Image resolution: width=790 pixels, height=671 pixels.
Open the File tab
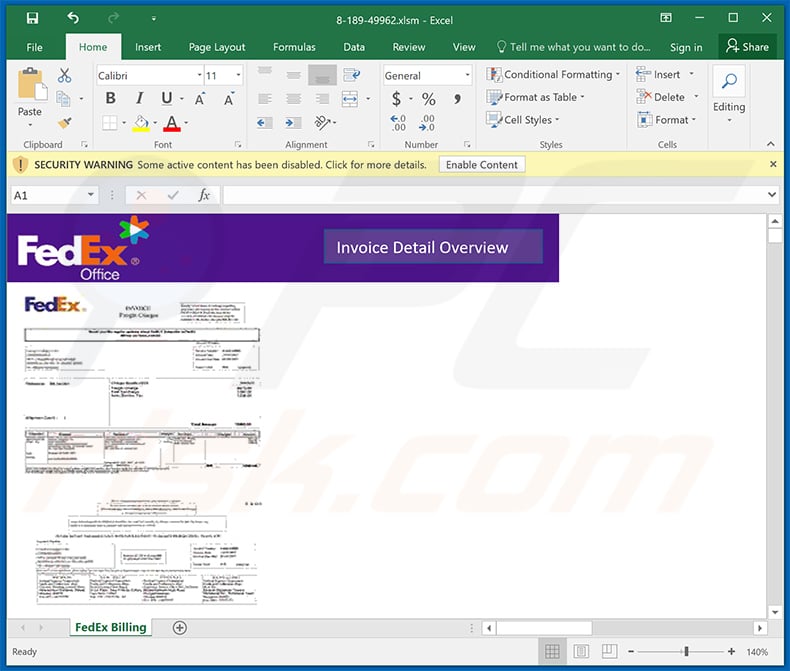pos(34,47)
